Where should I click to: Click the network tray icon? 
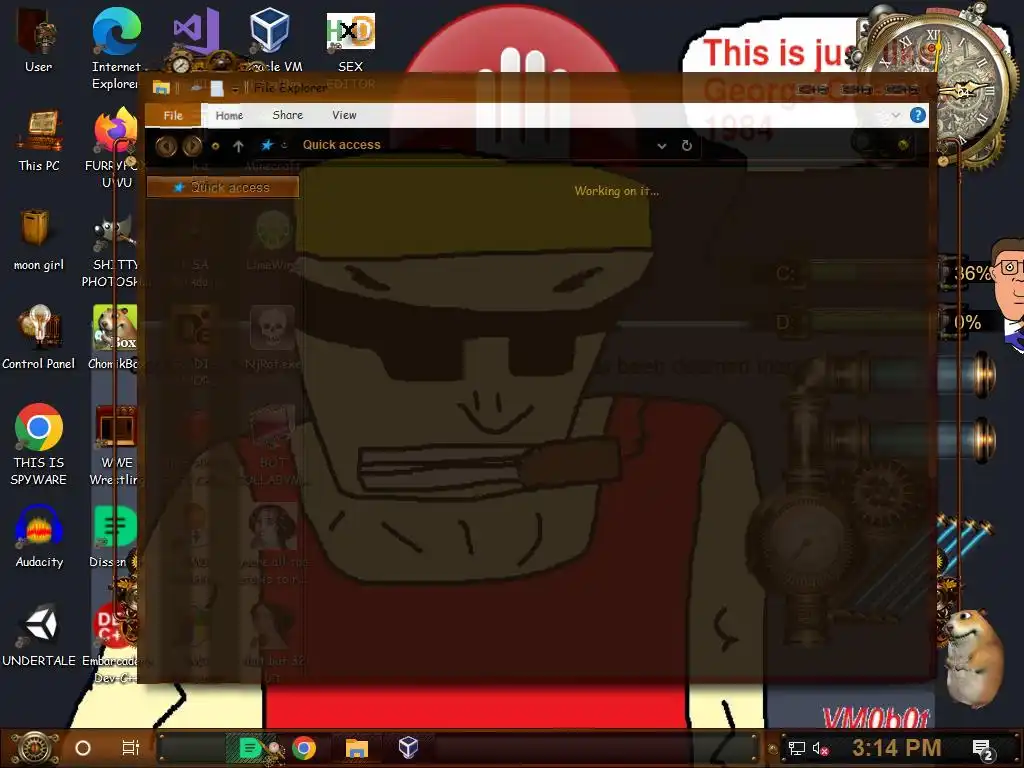pos(796,748)
